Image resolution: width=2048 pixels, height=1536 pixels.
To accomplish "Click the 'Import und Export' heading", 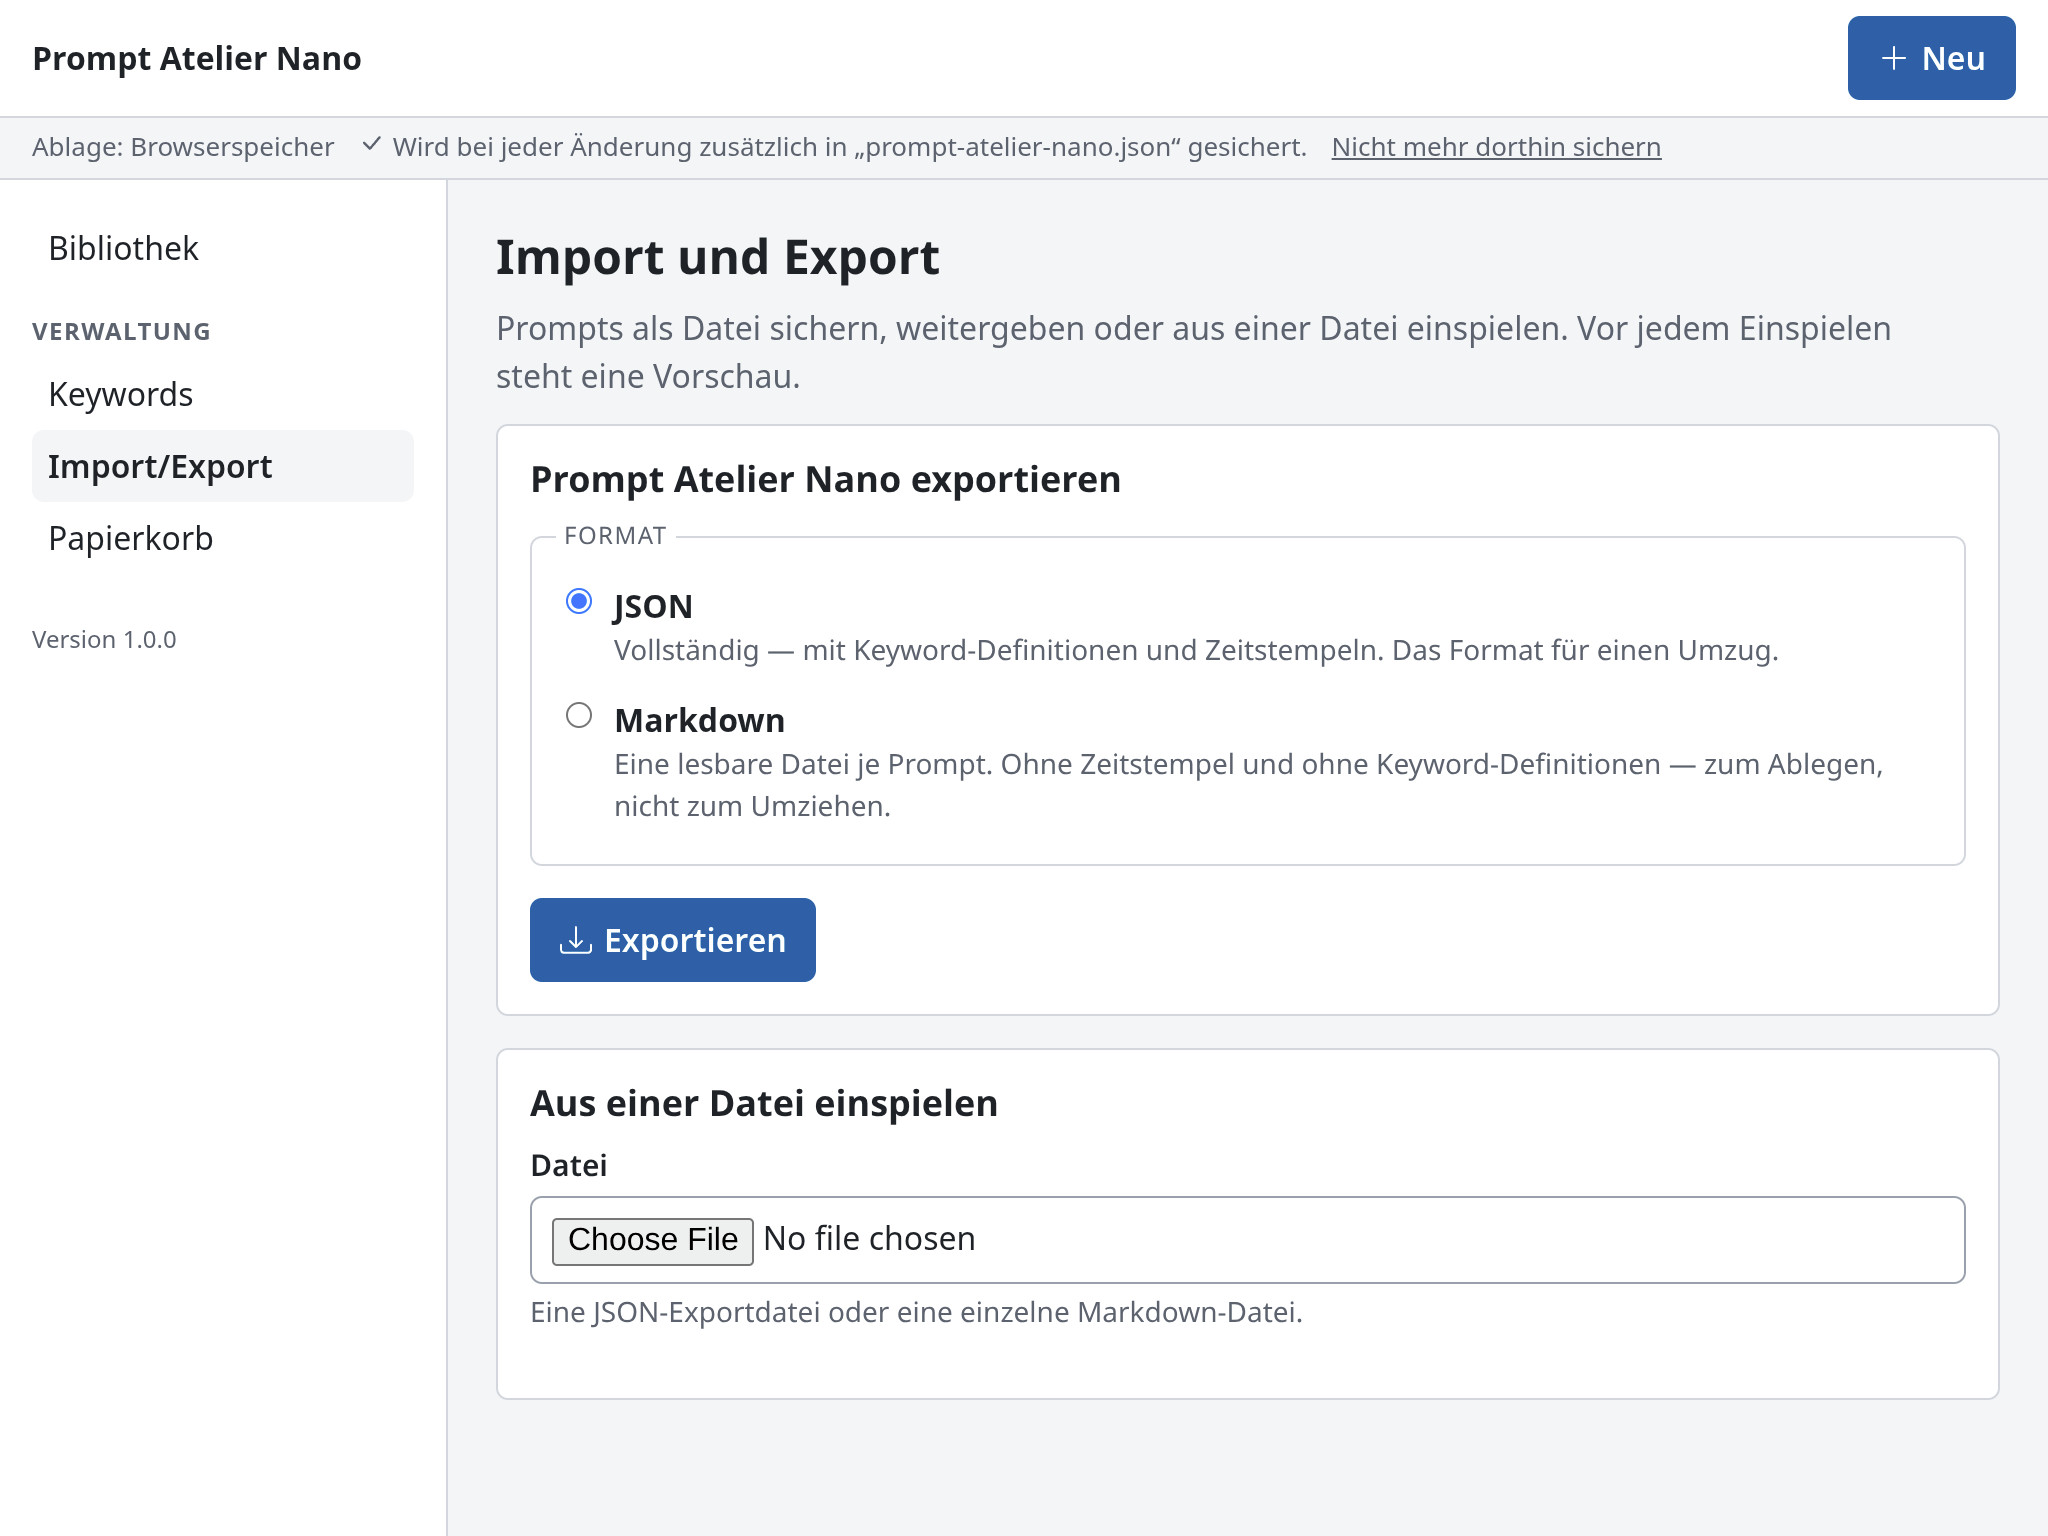I will click(x=717, y=257).
